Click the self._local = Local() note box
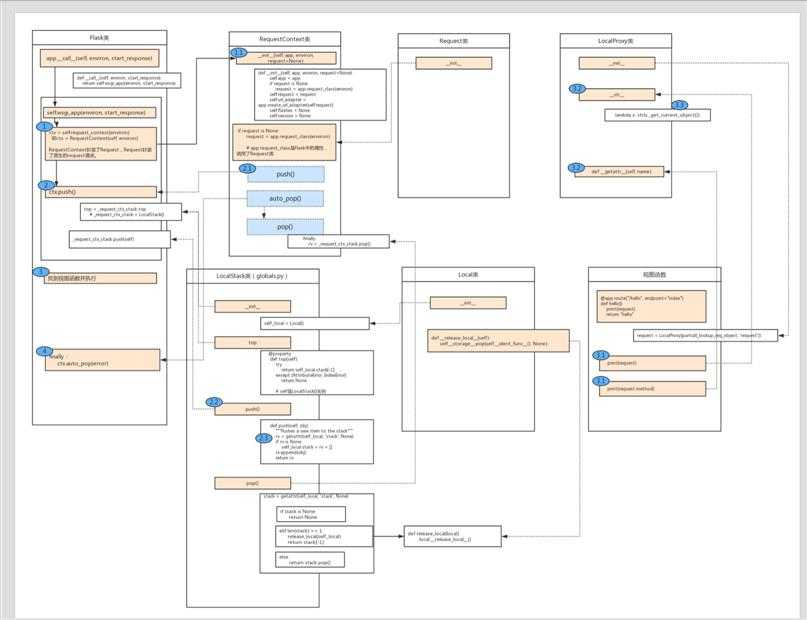Image resolution: width=807 pixels, height=620 pixels. point(314,323)
